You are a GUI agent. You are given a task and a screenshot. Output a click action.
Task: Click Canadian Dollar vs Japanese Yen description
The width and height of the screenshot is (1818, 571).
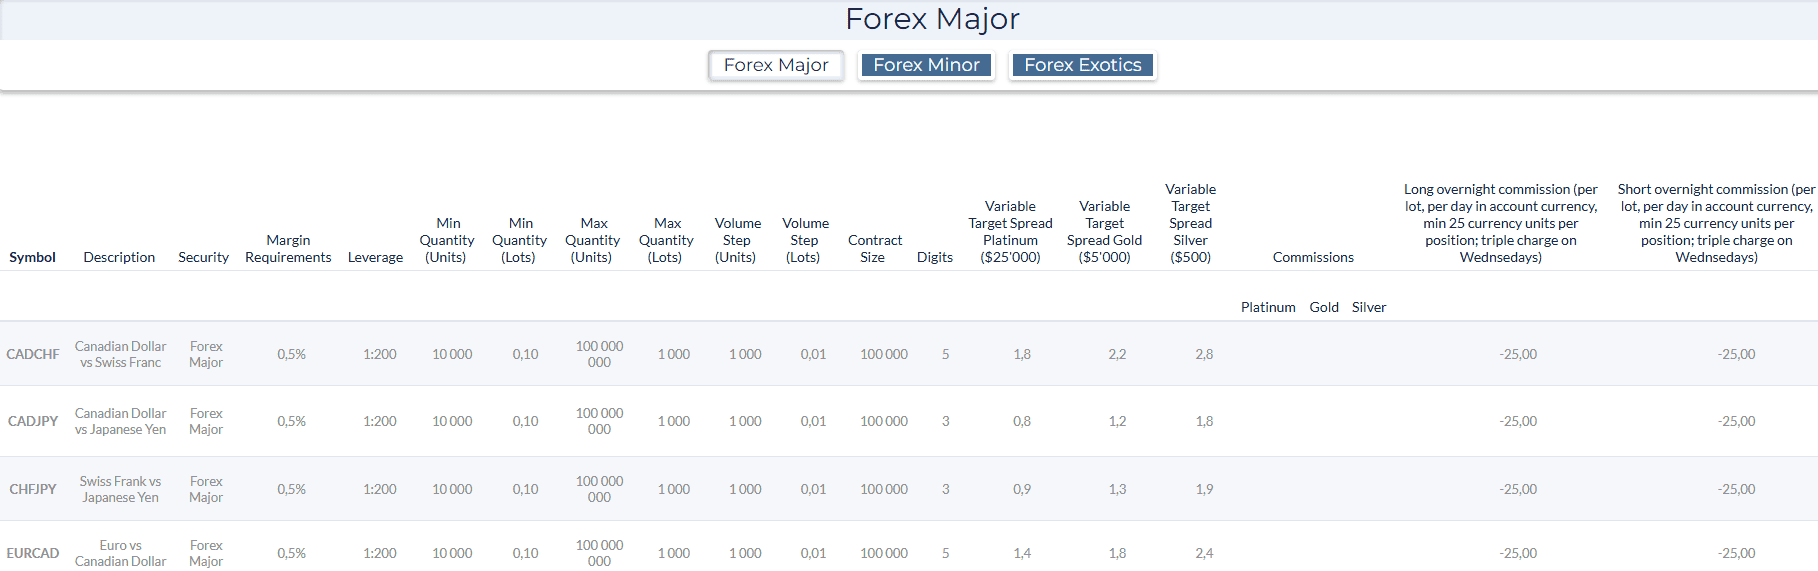(120, 421)
